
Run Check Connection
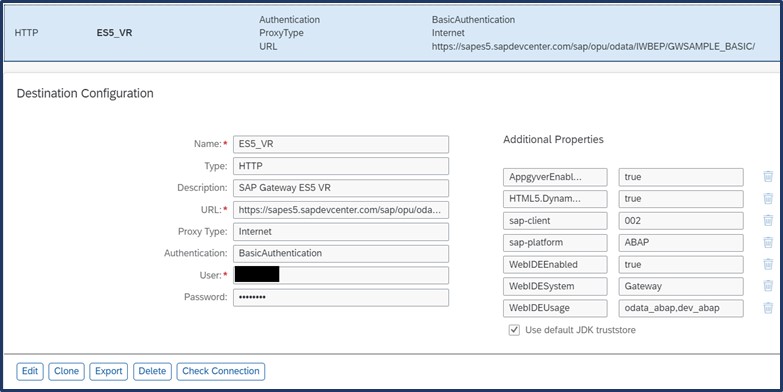click(221, 372)
